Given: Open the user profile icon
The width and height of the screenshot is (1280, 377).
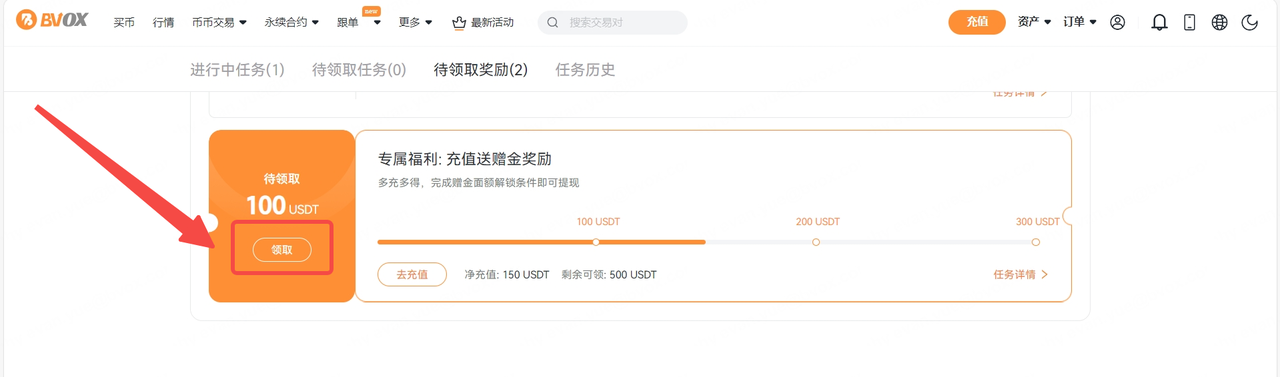Looking at the screenshot, I should coord(1118,22).
